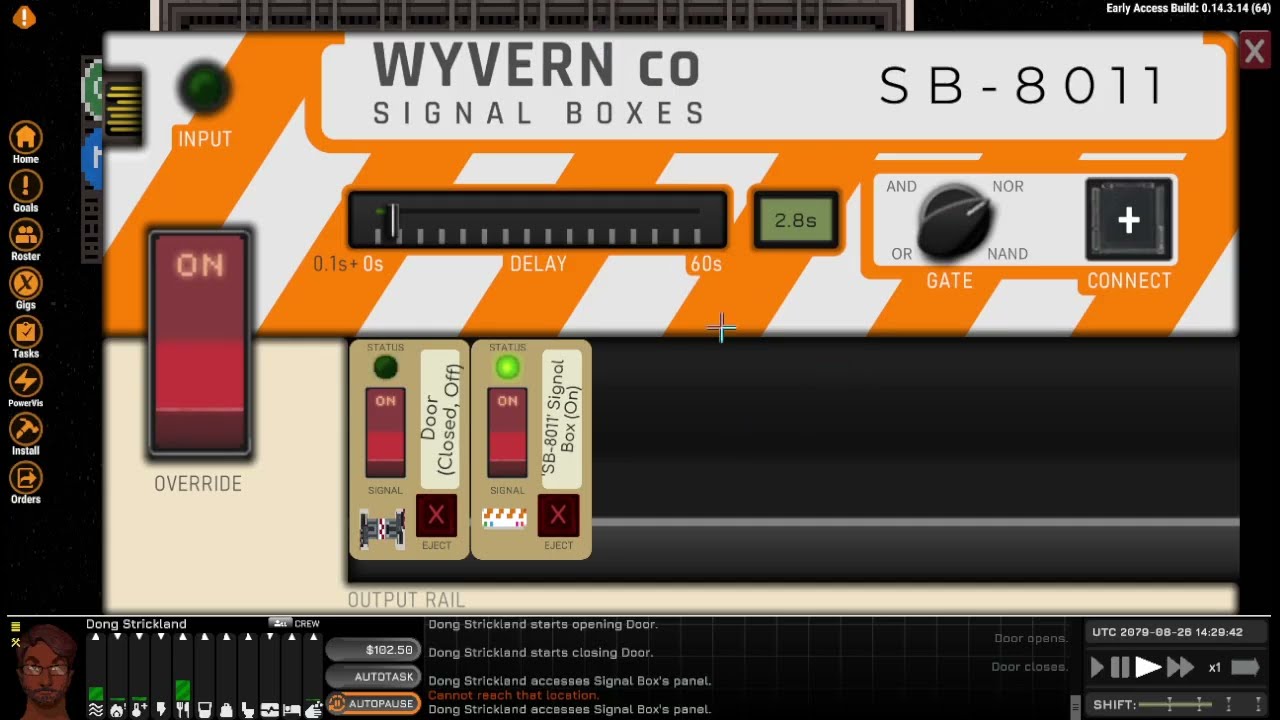Screen dimensions: 1280x720
Task: Select the OR gate label
Action: [902, 254]
